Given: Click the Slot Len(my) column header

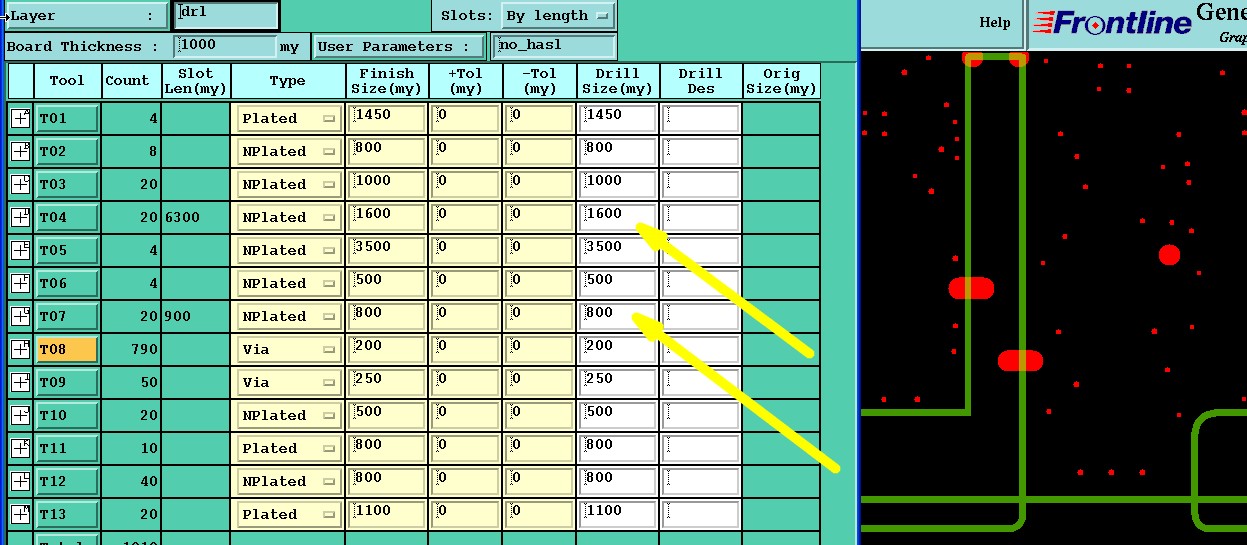Looking at the screenshot, I should pos(195,81).
